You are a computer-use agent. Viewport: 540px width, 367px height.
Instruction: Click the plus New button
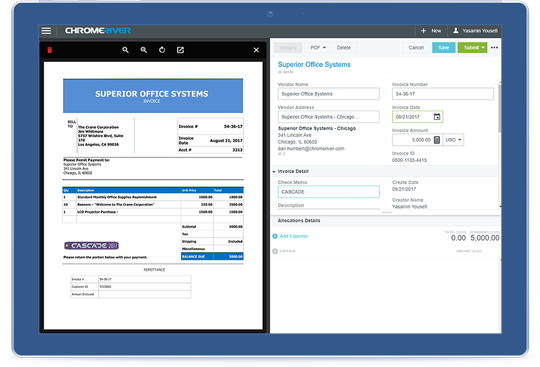(431, 31)
